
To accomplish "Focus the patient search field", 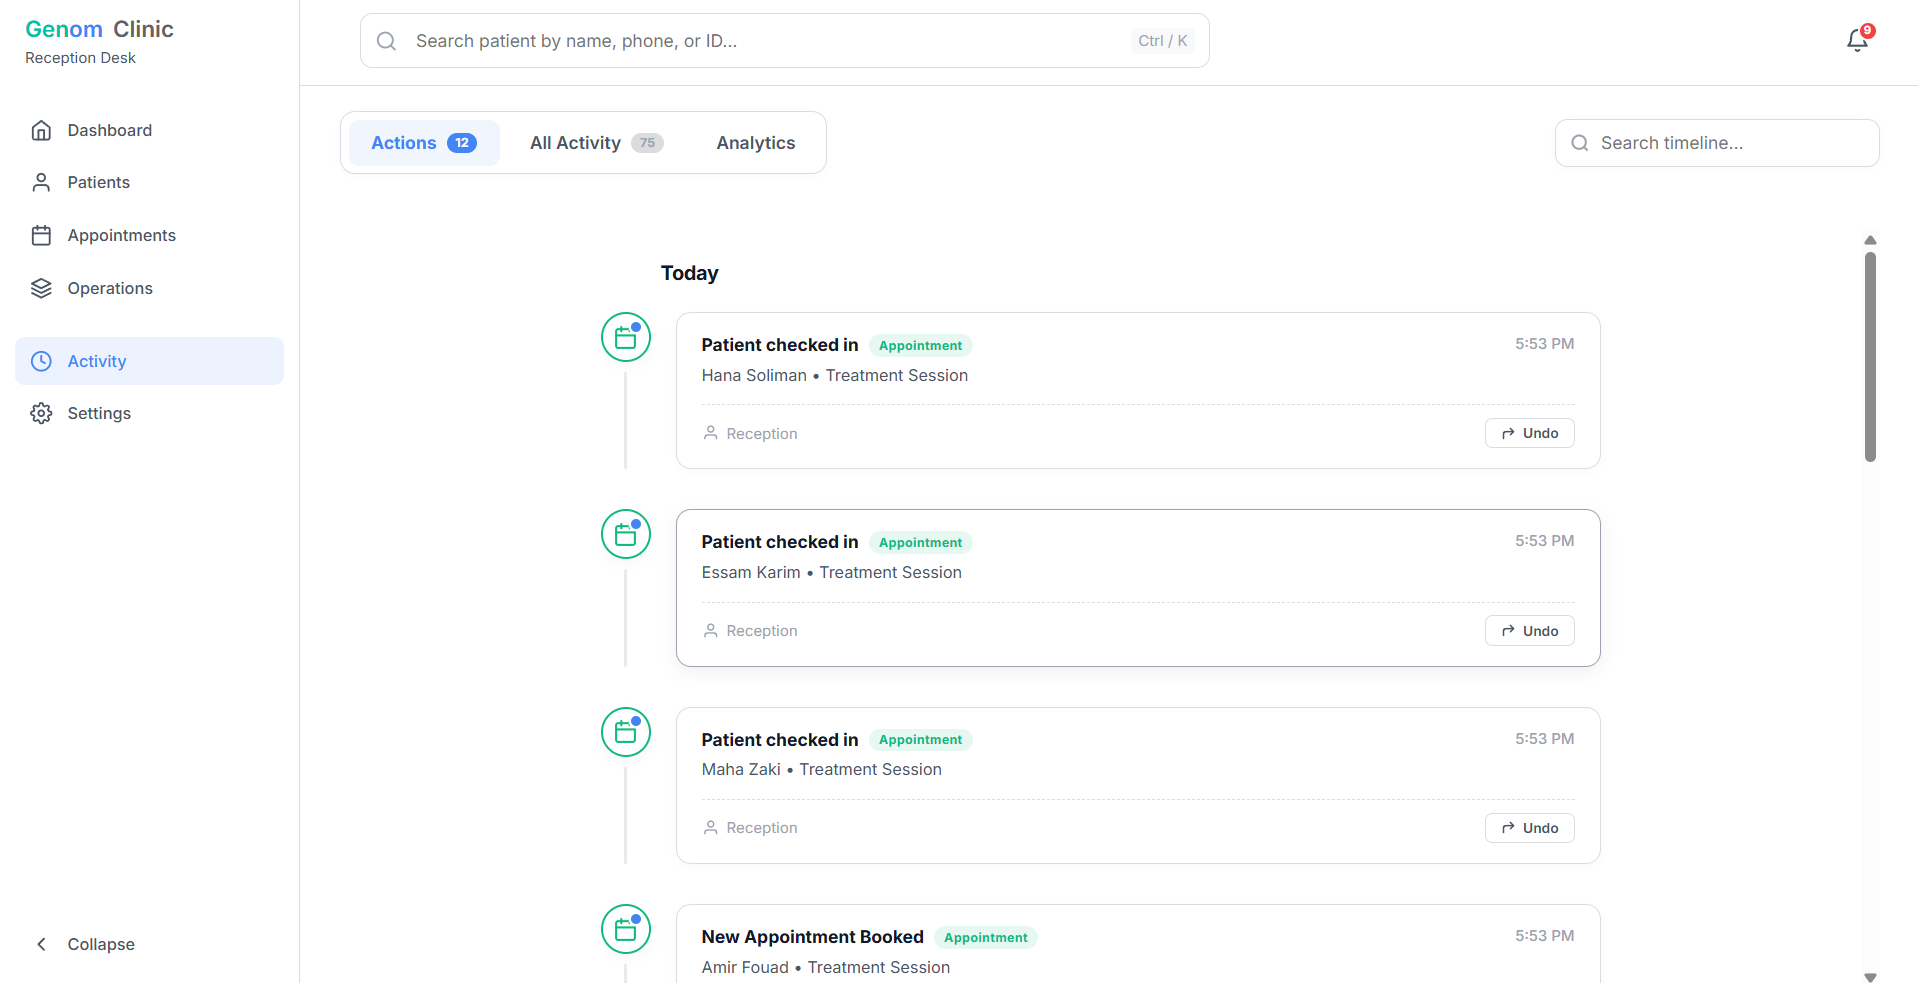I will point(785,41).
